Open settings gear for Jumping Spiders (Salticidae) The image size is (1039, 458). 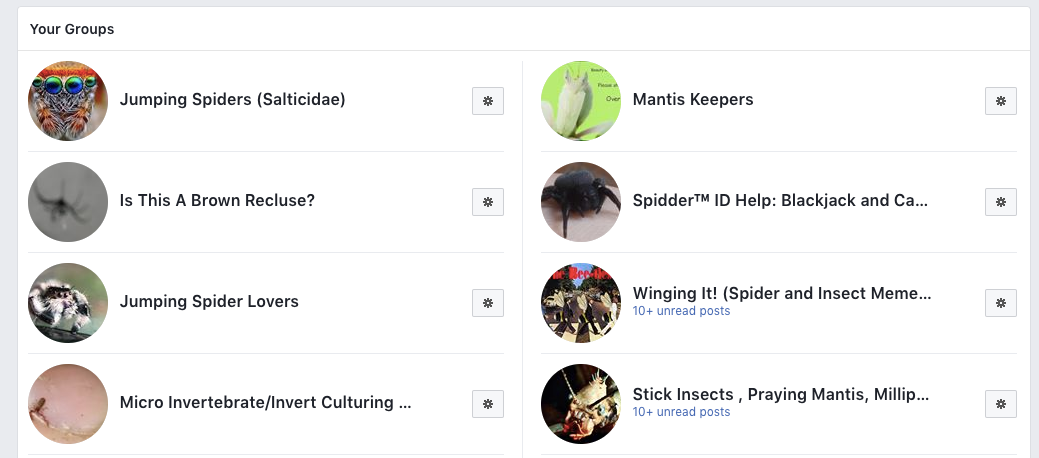(x=488, y=101)
